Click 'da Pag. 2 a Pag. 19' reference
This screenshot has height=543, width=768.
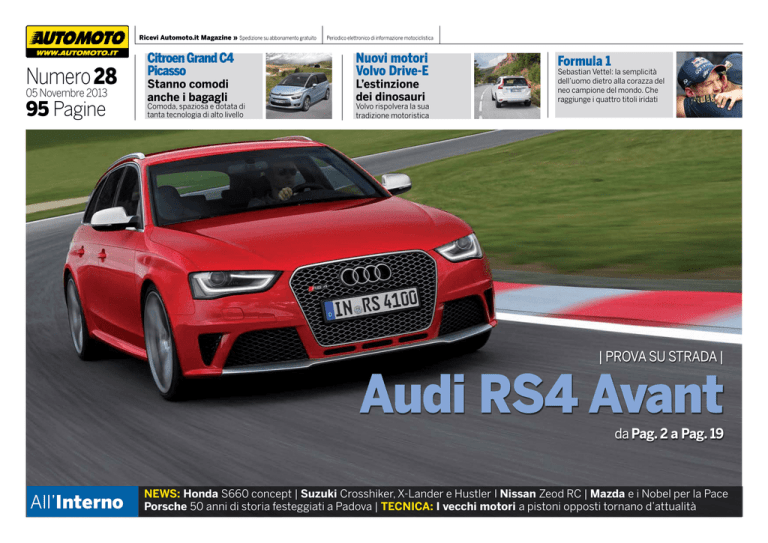[x=669, y=434]
